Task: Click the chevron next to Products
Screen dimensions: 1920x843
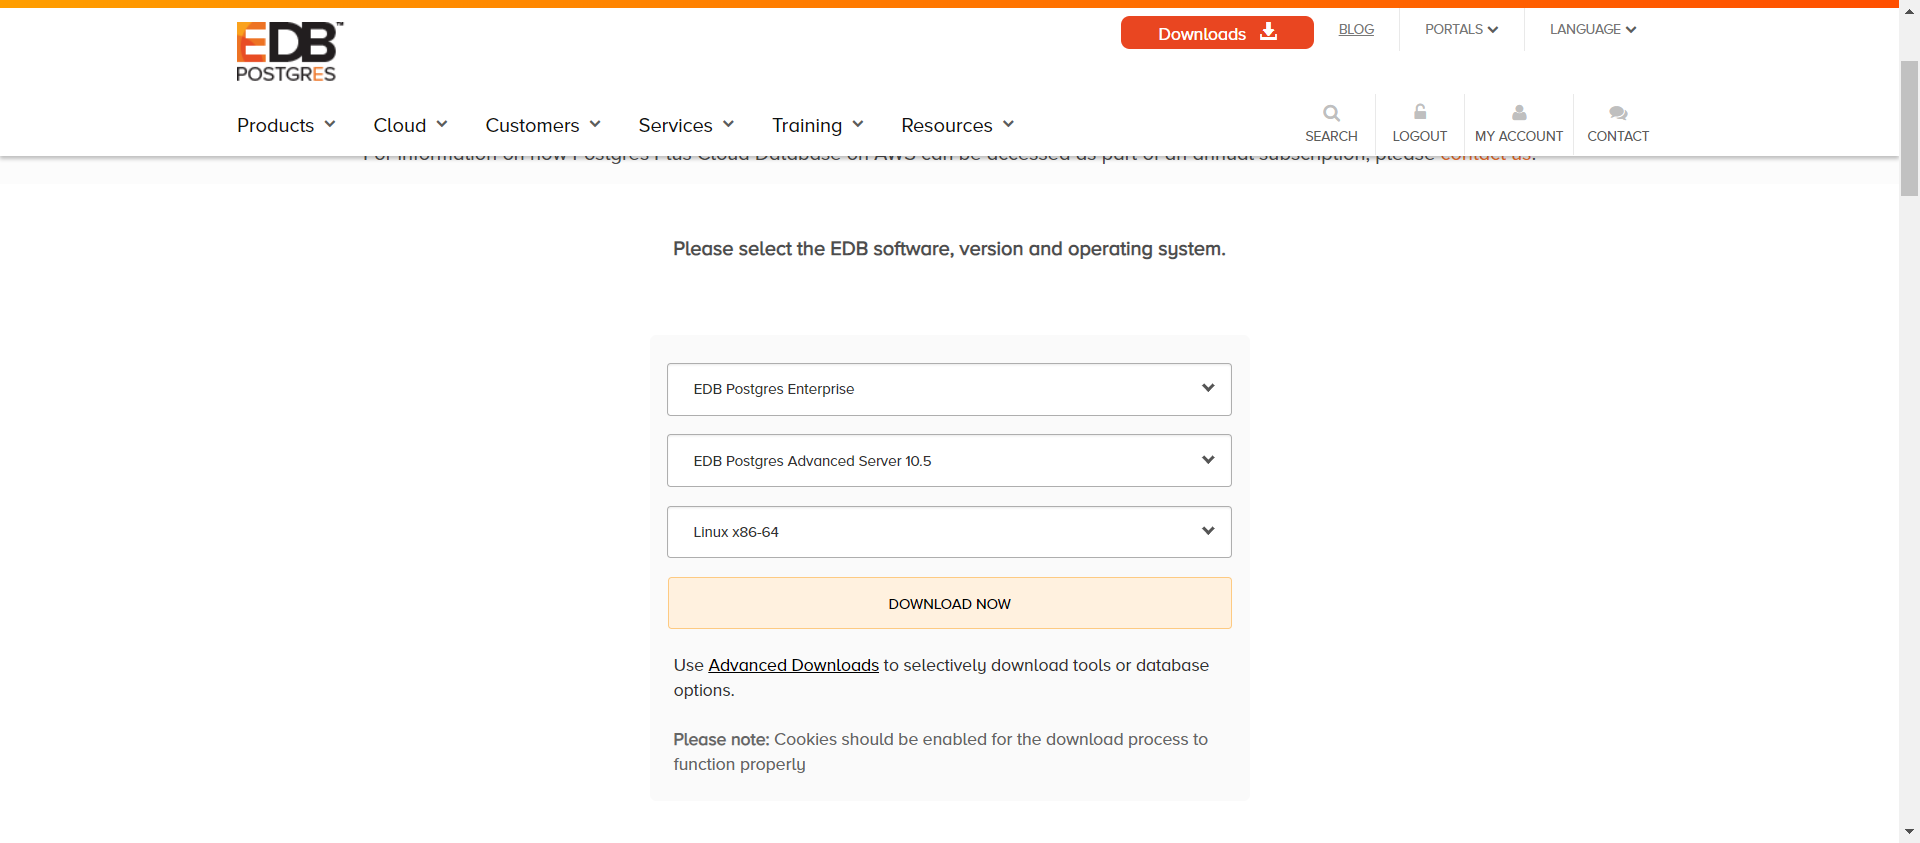Action: 330,124
